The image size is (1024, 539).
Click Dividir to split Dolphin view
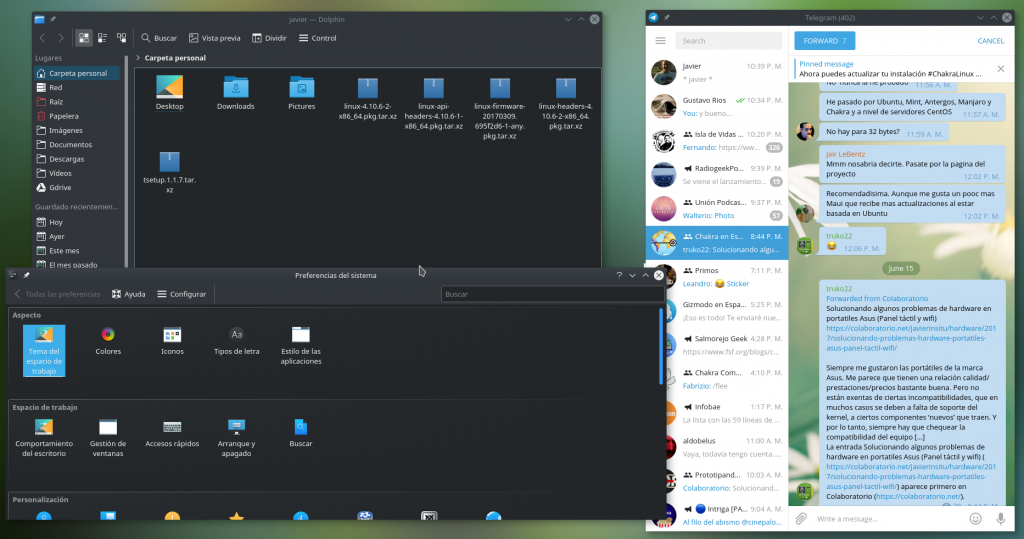pyautogui.click(x=270, y=38)
